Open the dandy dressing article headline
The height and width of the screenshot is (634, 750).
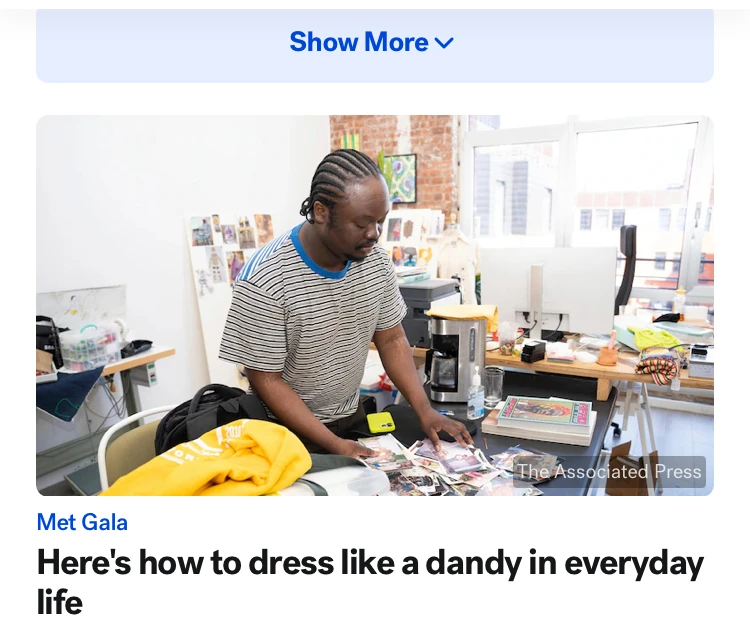(370, 582)
